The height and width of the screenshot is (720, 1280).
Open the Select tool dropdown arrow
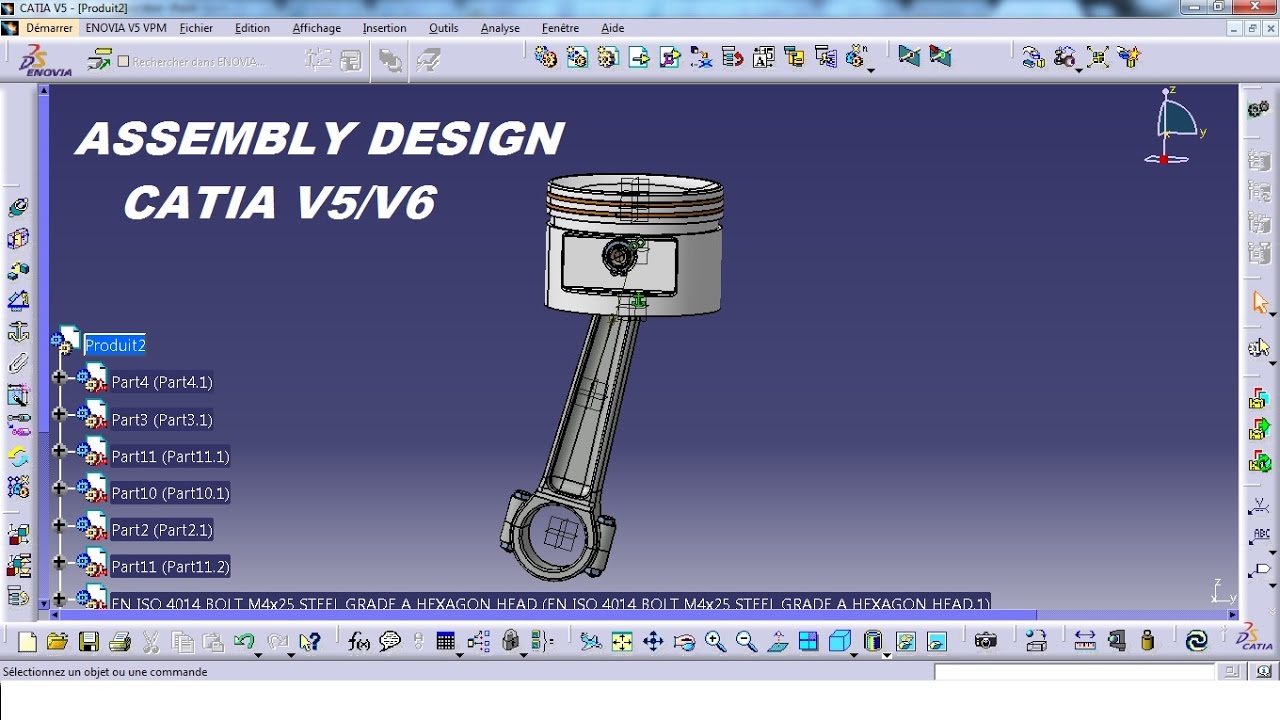click(1273, 314)
